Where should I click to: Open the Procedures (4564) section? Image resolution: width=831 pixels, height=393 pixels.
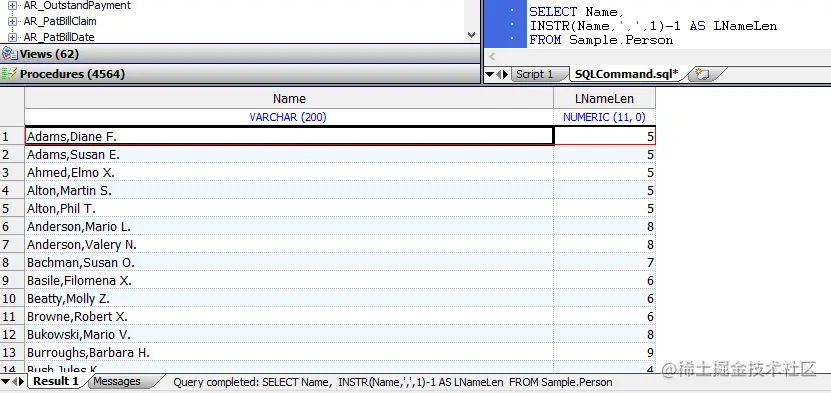[240, 74]
